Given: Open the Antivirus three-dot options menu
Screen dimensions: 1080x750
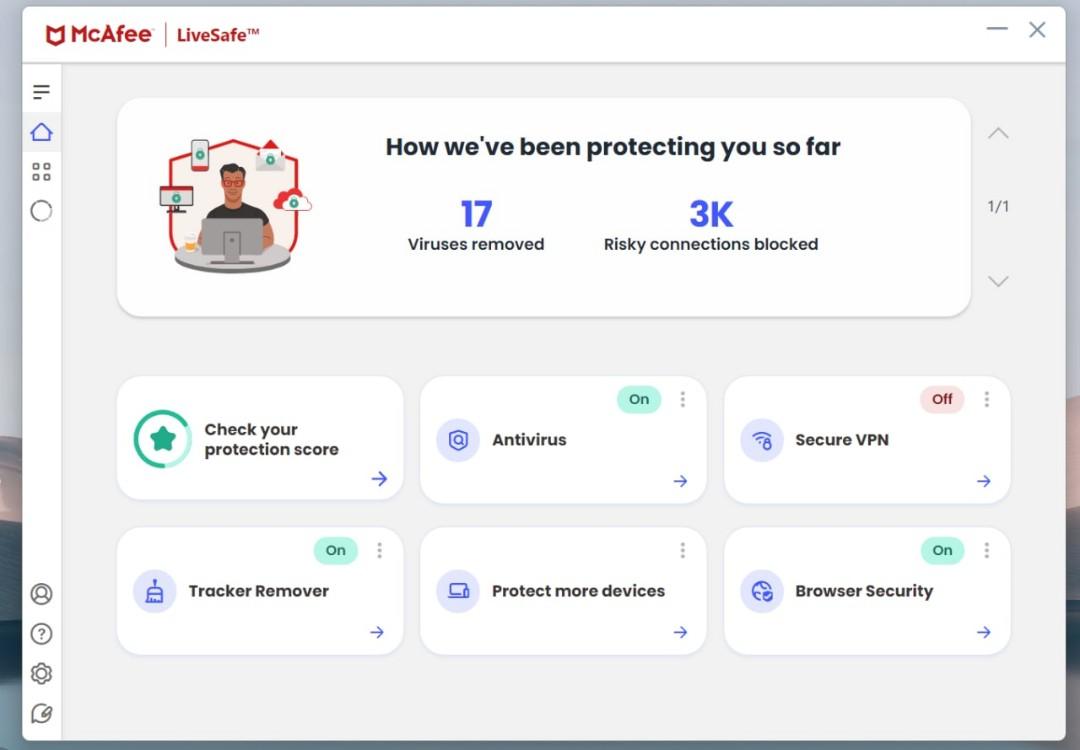Looking at the screenshot, I should pos(683,399).
